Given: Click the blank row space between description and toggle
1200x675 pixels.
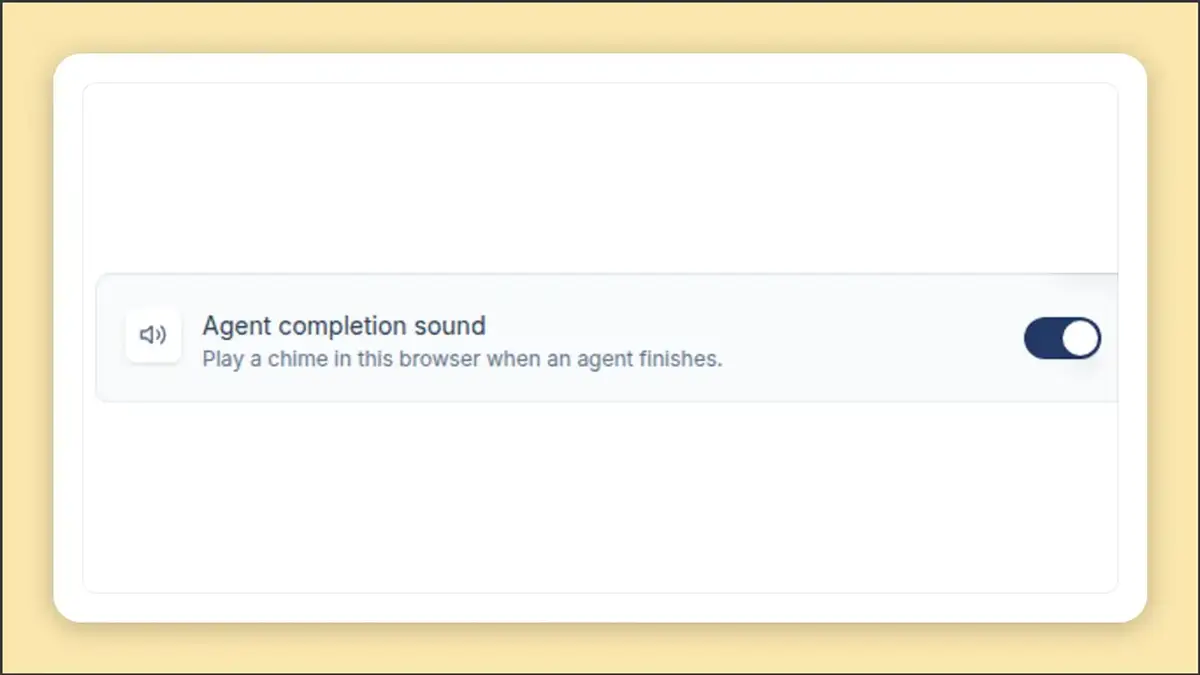Looking at the screenshot, I should [x=870, y=339].
